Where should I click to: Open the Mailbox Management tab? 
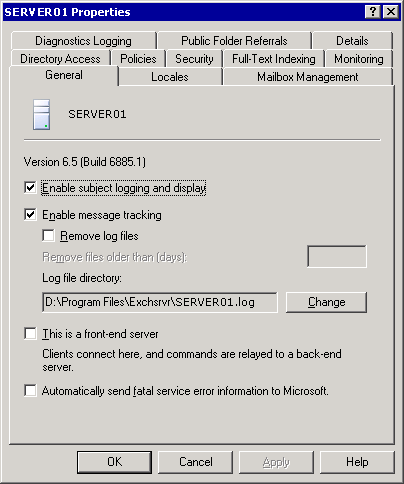tap(308, 77)
